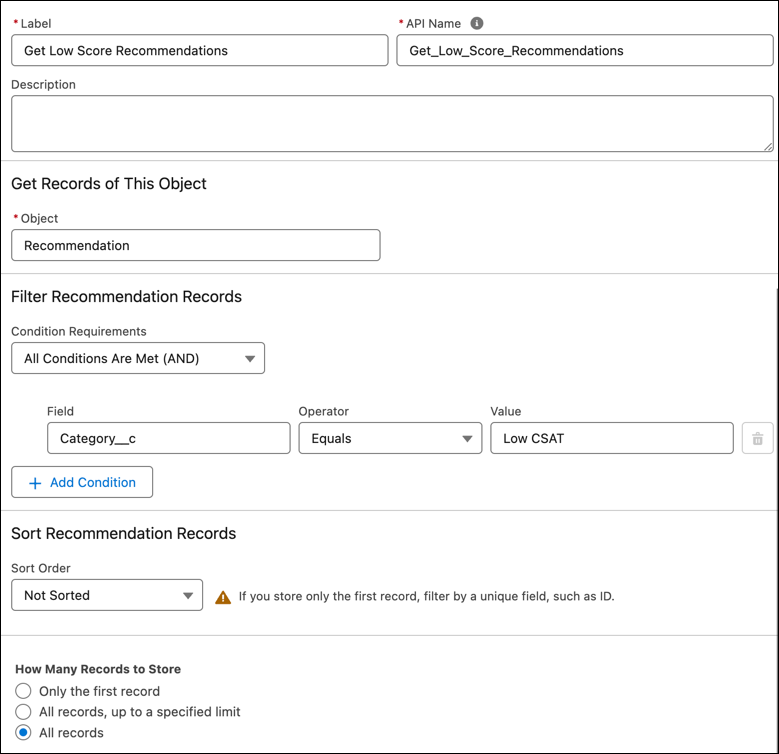
Task: Click the Low CSAT value input
Action: [612, 438]
